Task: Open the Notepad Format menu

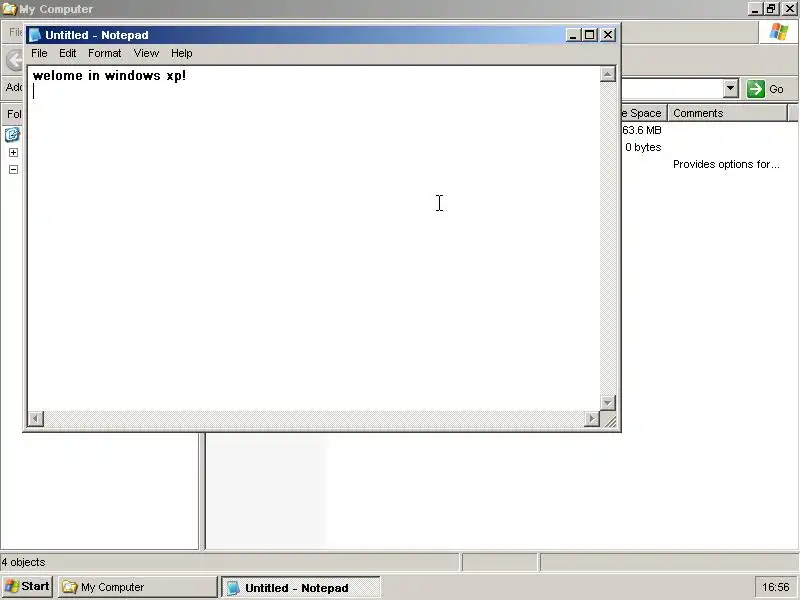Action: pyautogui.click(x=105, y=53)
